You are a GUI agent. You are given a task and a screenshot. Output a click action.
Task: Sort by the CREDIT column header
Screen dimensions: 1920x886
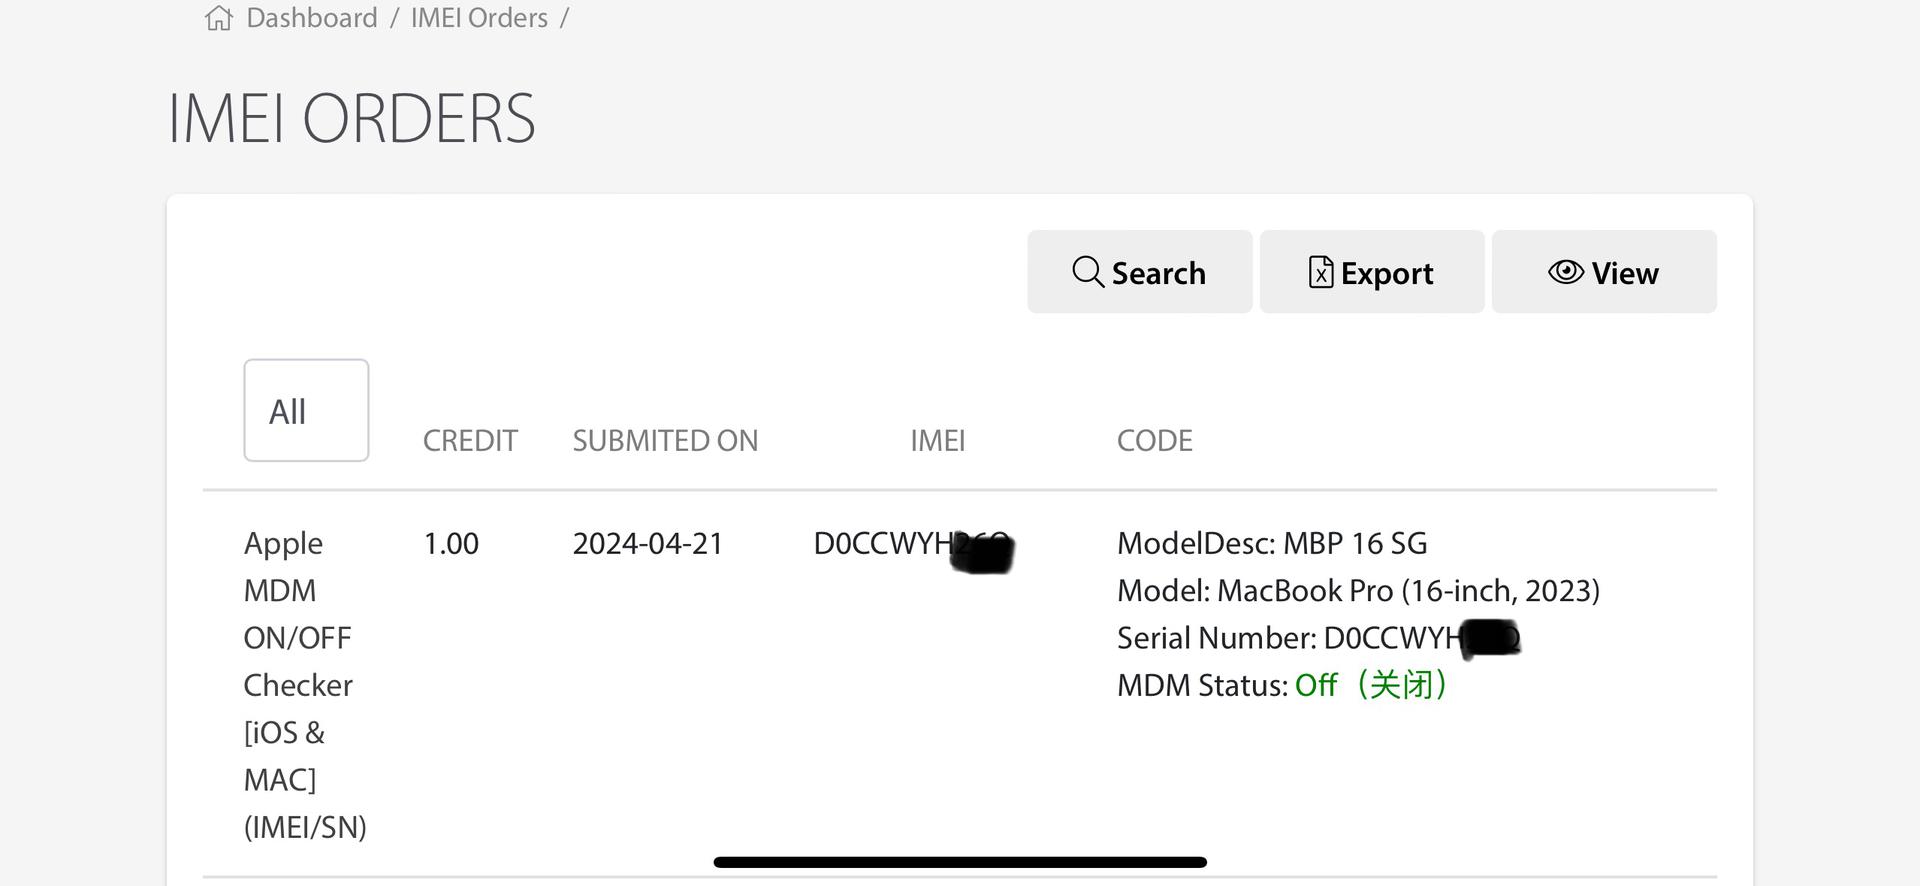pyautogui.click(x=470, y=441)
